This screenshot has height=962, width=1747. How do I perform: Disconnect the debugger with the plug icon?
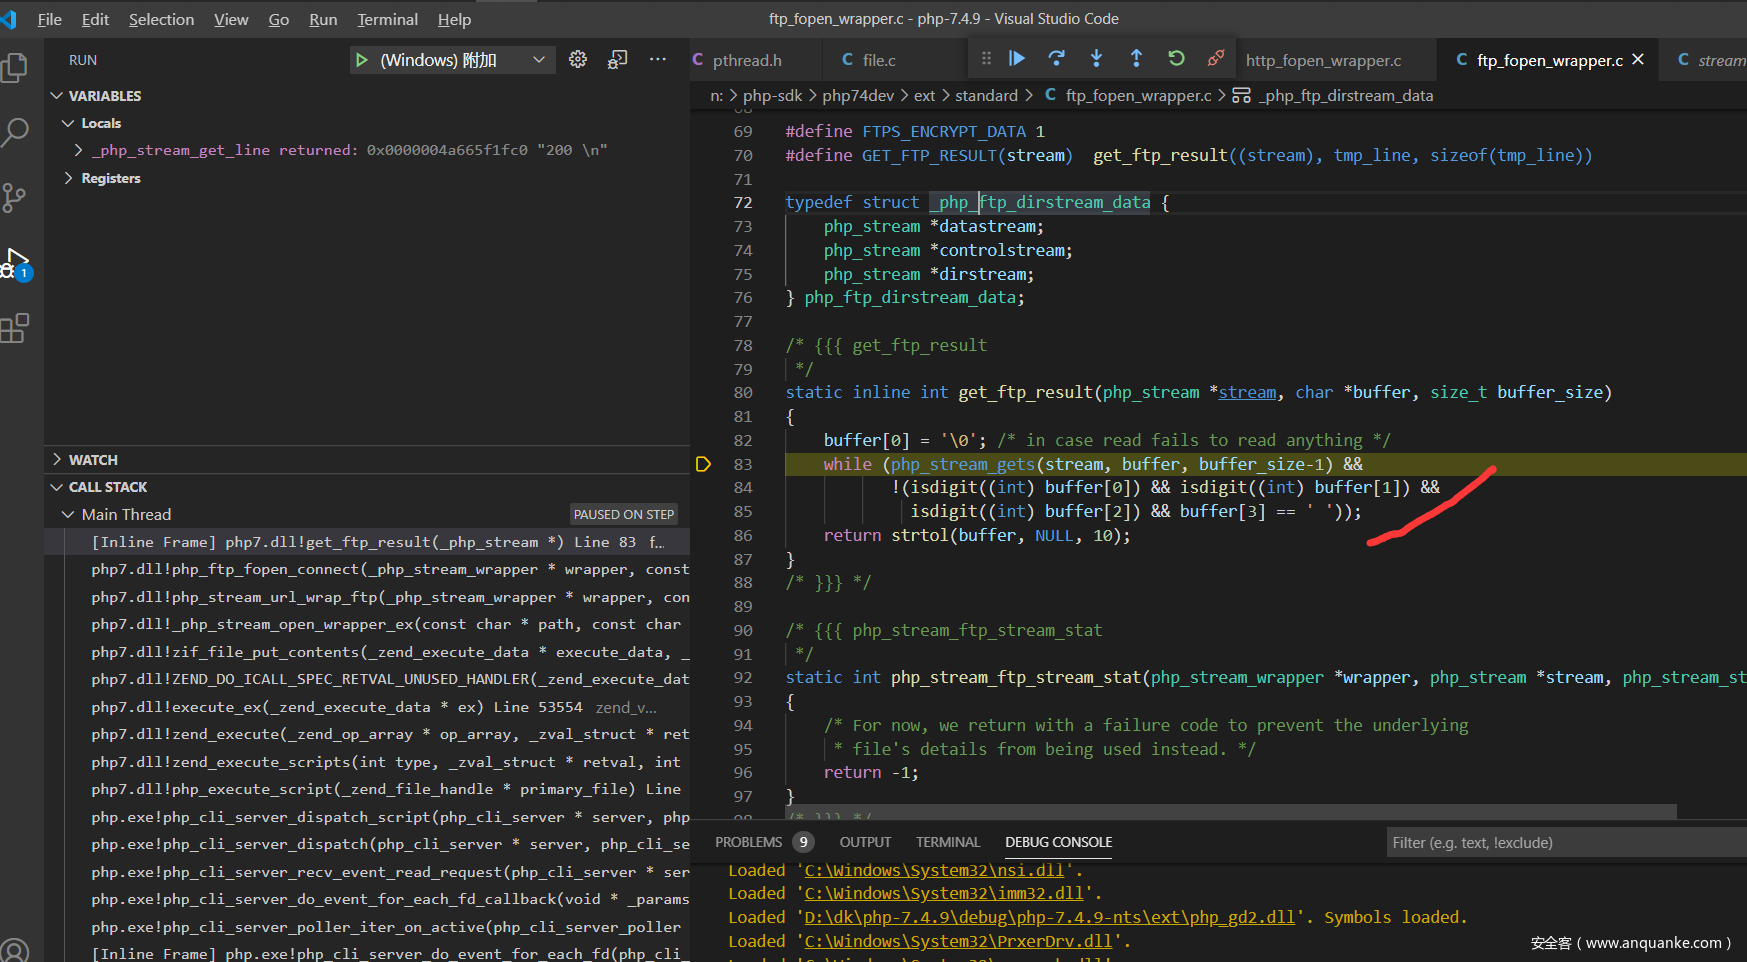(x=1216, y=59)
